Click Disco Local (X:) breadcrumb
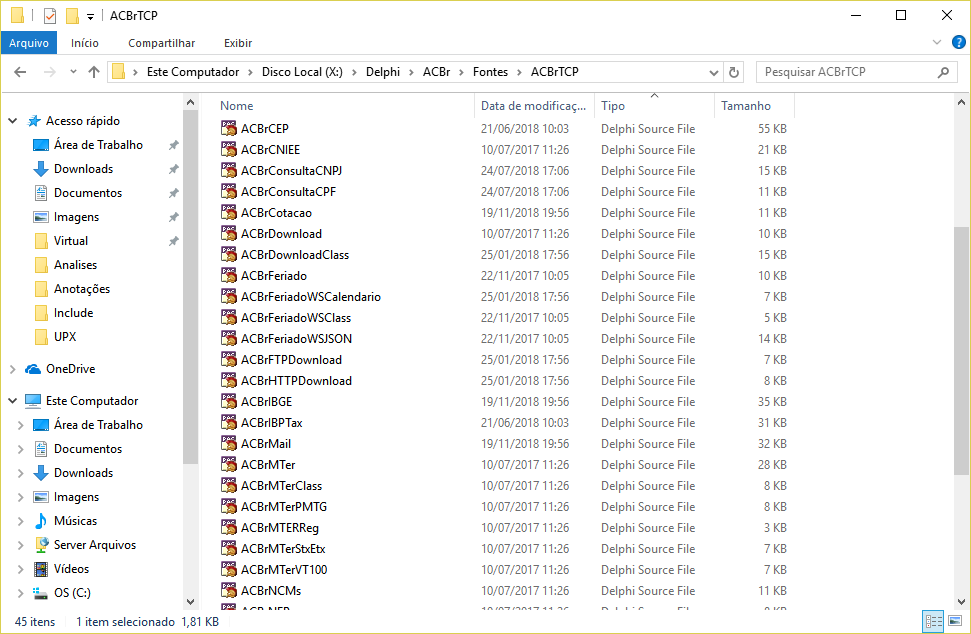 coord(302,72)
